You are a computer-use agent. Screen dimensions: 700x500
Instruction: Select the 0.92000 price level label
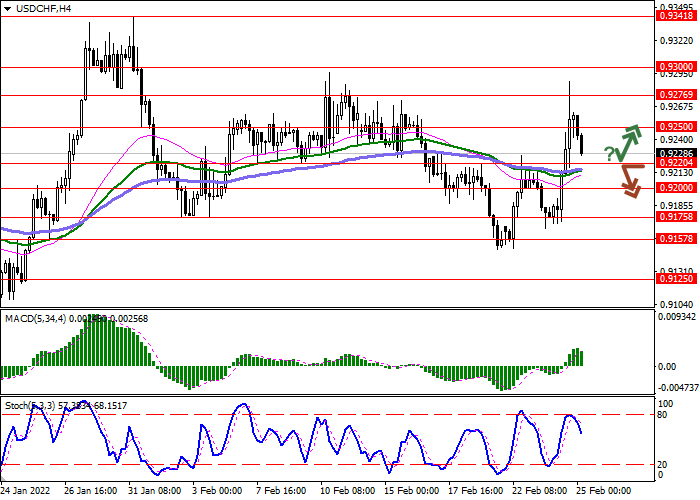[676, 188]
